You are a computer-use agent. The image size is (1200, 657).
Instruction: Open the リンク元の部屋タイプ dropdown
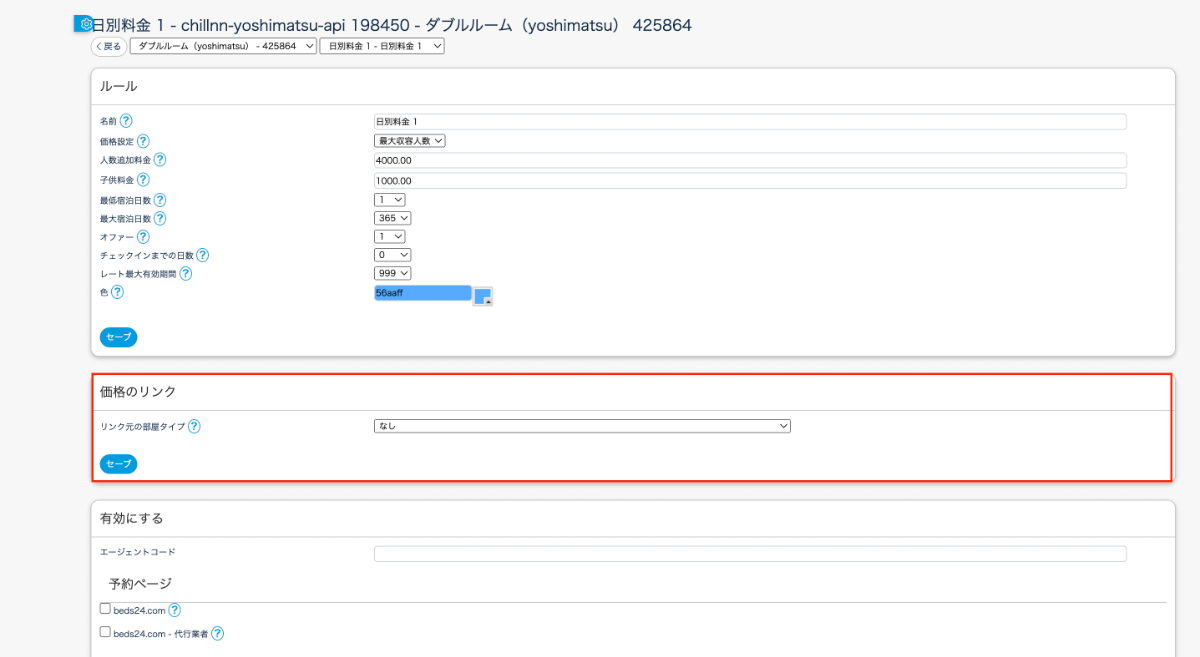coord(581,425)
